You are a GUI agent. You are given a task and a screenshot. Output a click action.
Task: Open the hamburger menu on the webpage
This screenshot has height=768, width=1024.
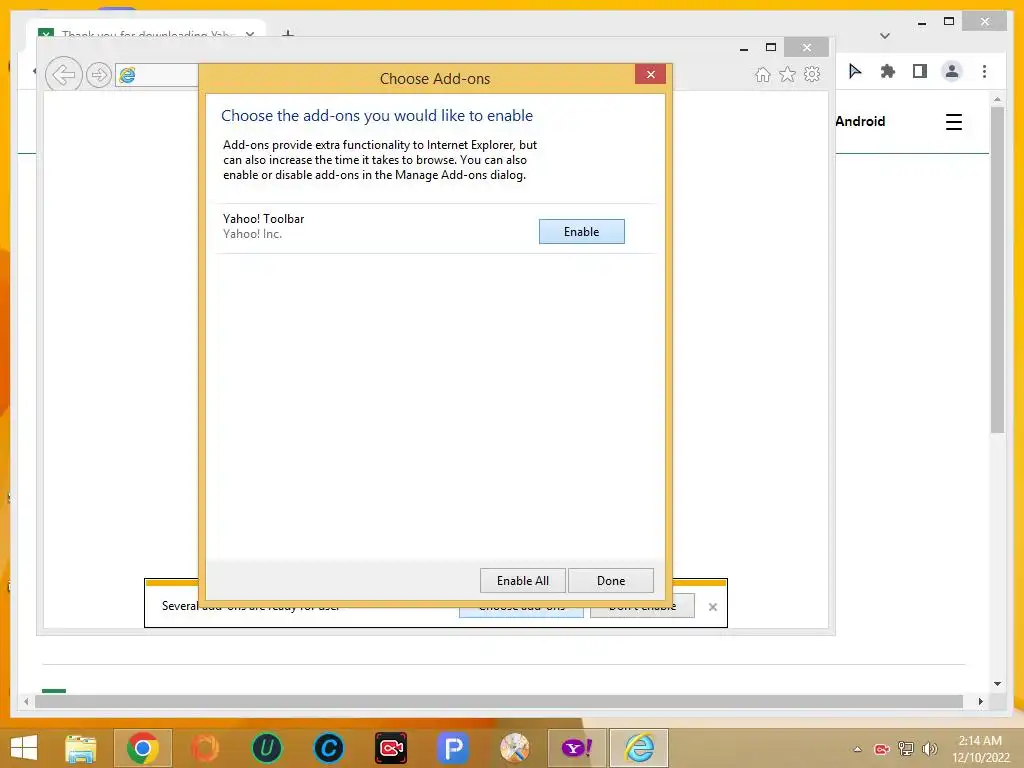coord(953,122)
